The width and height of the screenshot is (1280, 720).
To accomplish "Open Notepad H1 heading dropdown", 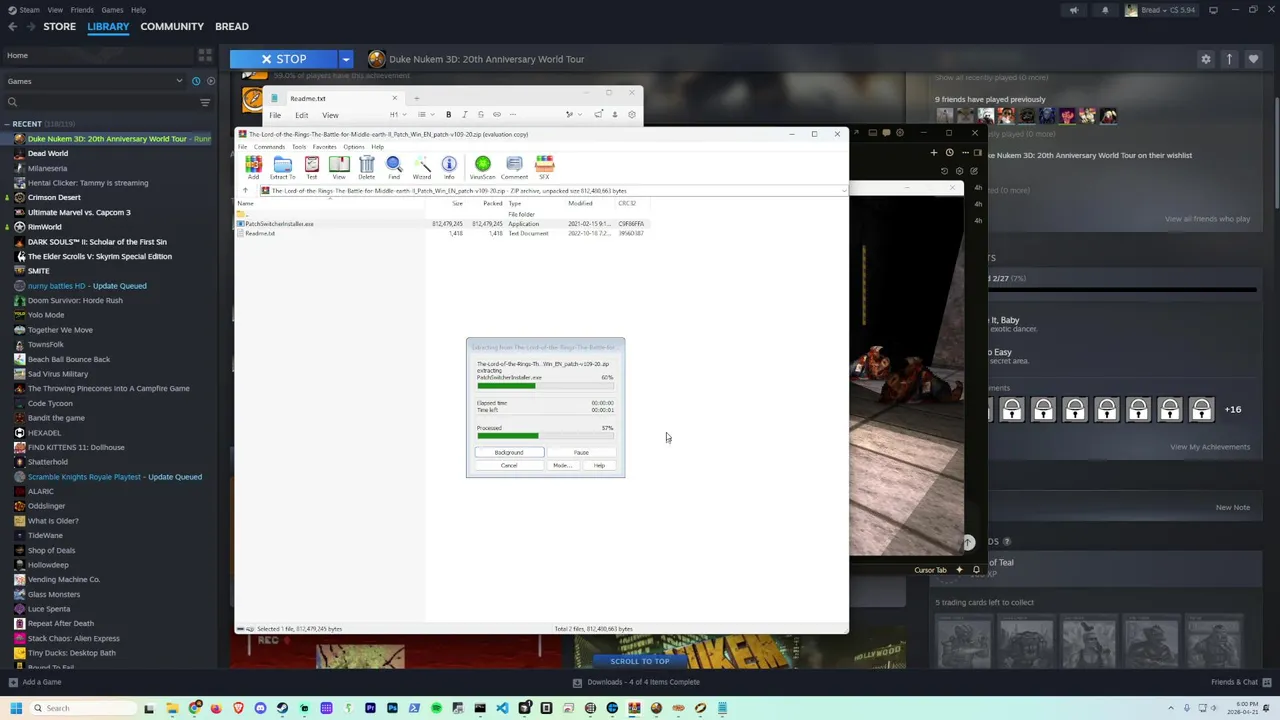I will (398, 115).
